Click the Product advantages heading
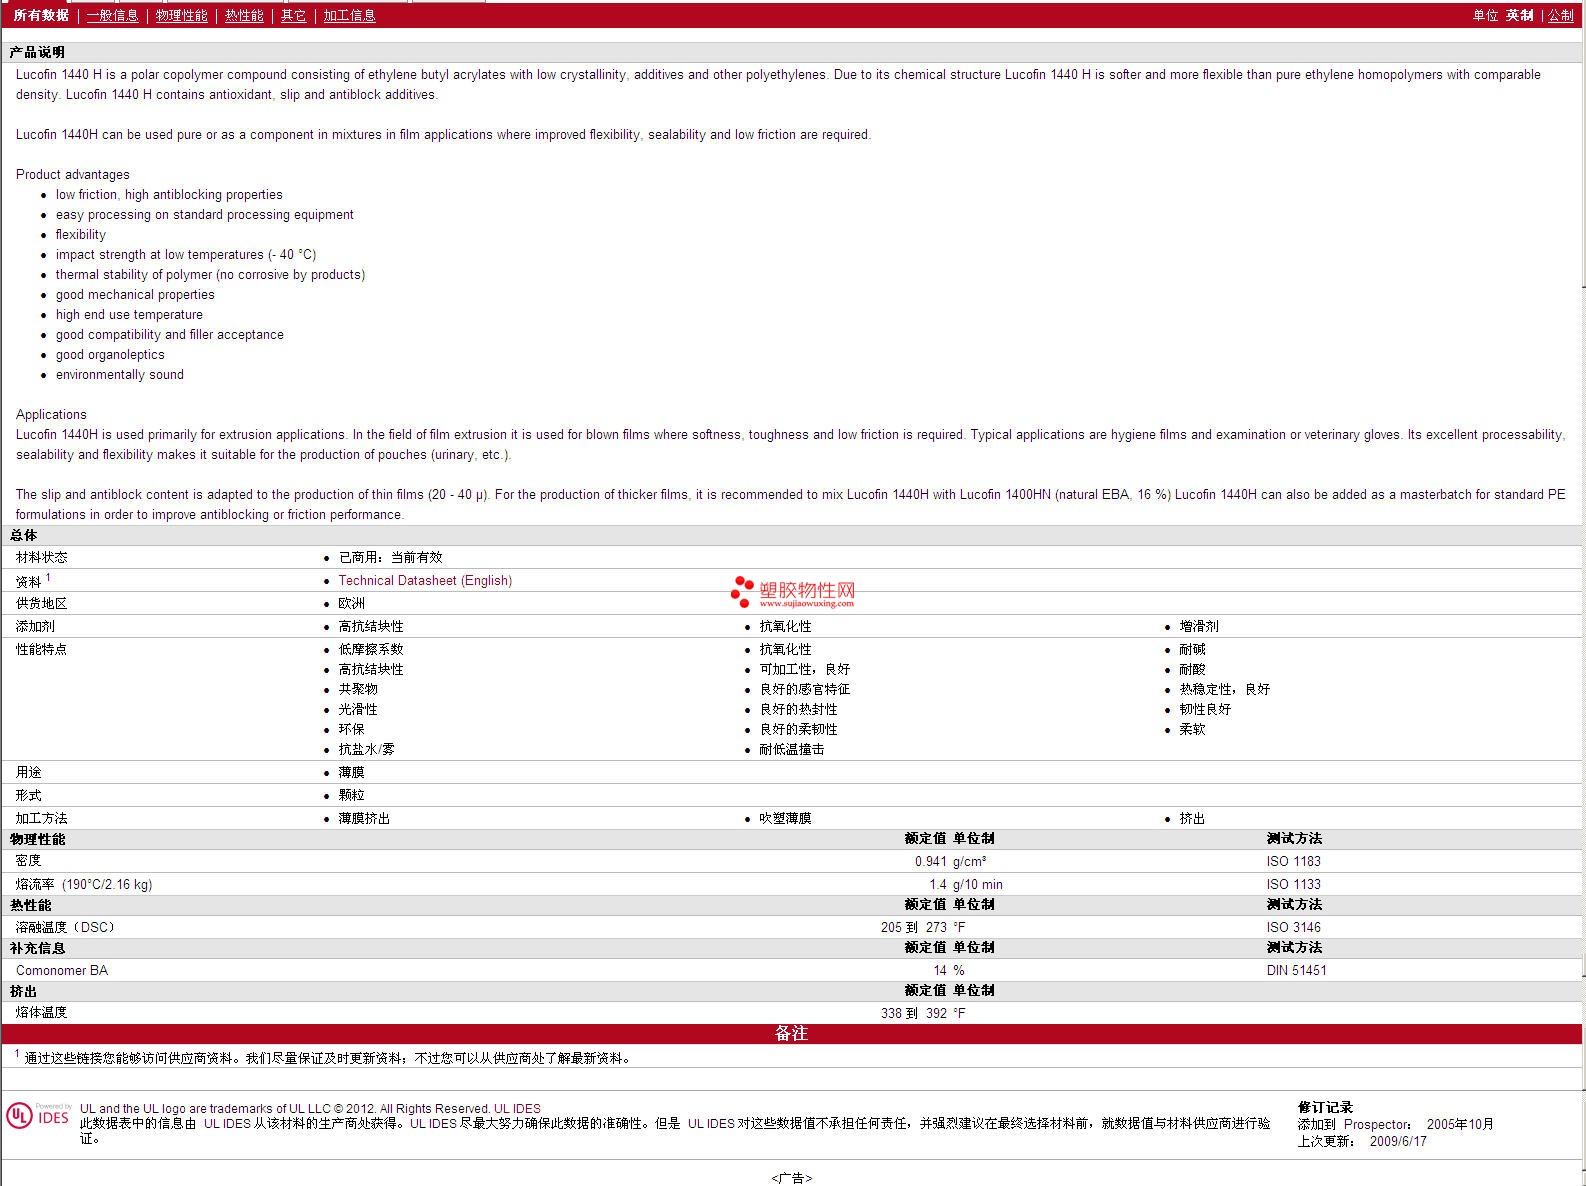 tap(73, 174)
